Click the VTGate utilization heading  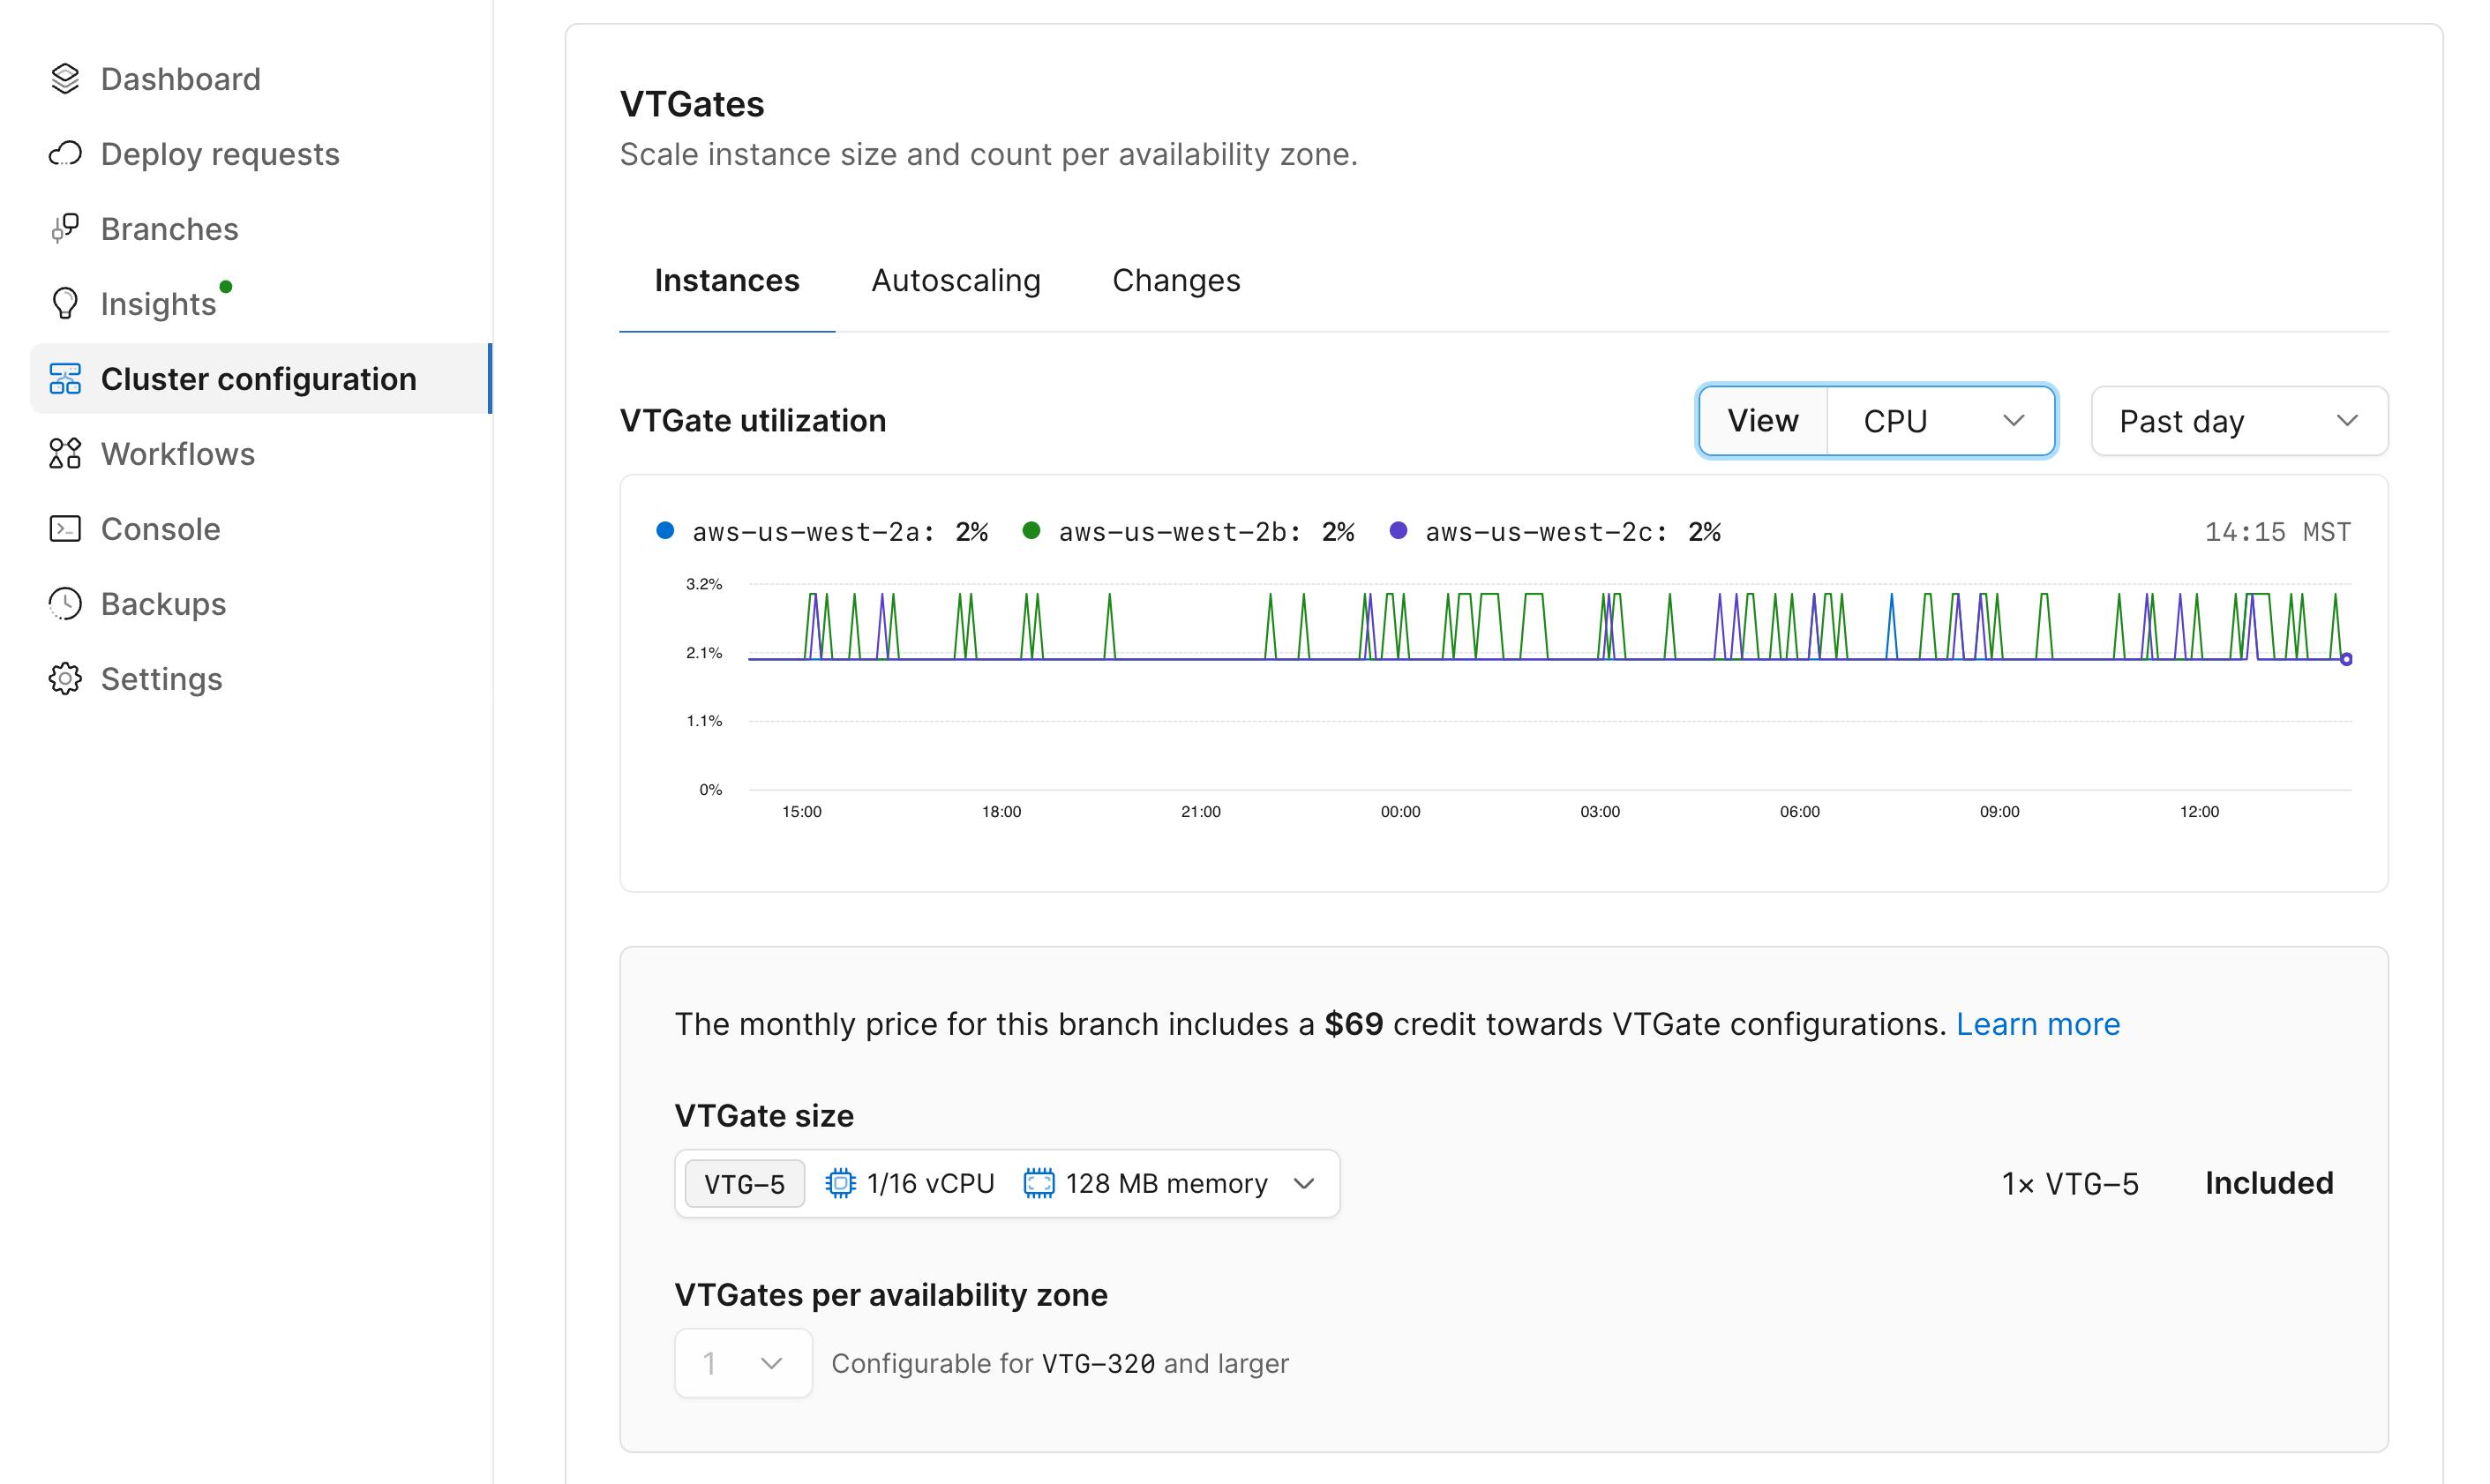tap(753, 421)
